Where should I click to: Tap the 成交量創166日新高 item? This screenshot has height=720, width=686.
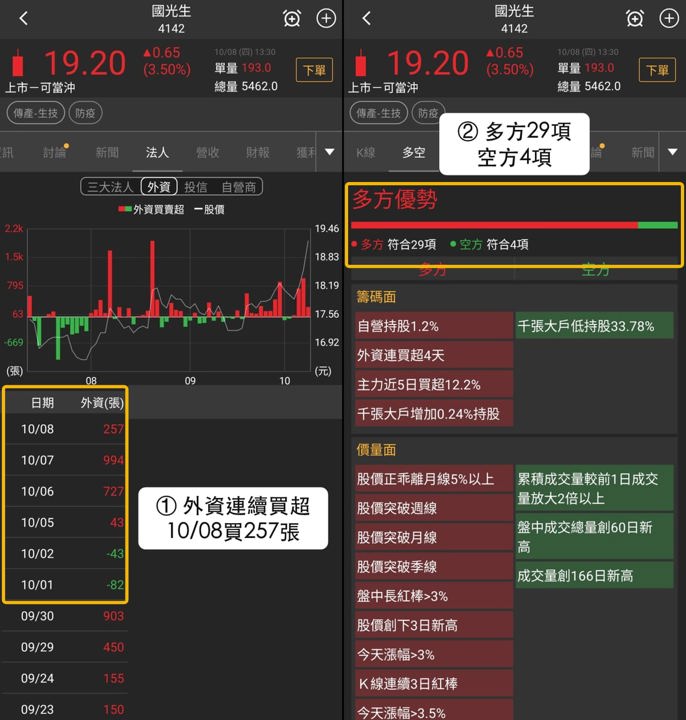tap(595, 575)
